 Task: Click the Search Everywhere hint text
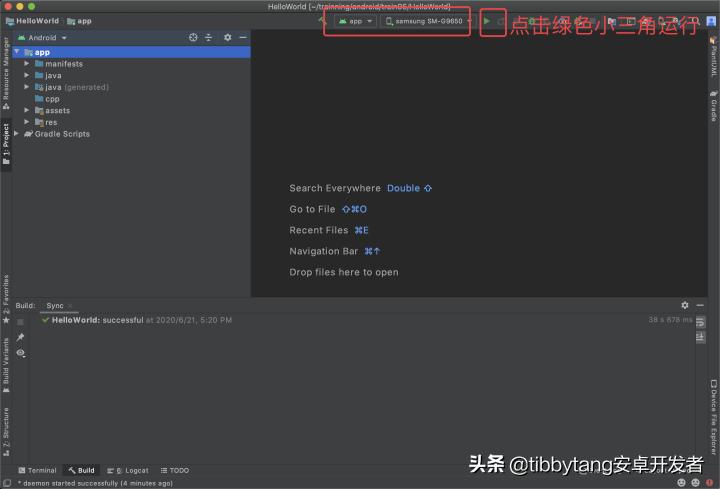tap(335, 188)
